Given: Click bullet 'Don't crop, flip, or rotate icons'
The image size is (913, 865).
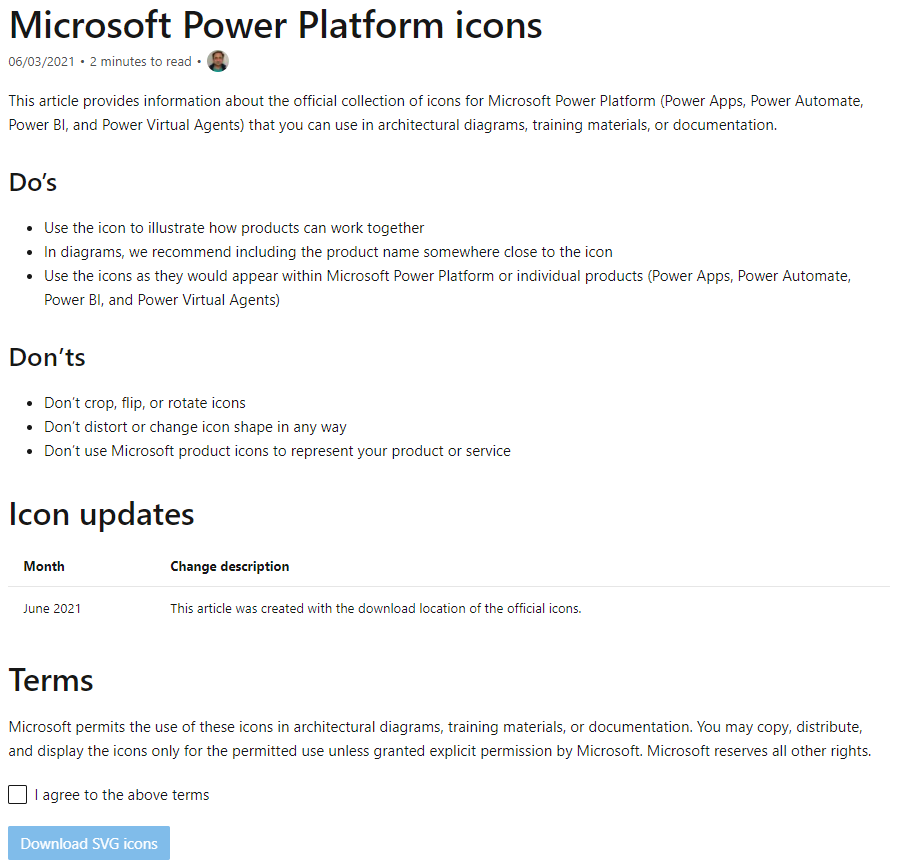Looking at the screenshot, I should (145, 403).
